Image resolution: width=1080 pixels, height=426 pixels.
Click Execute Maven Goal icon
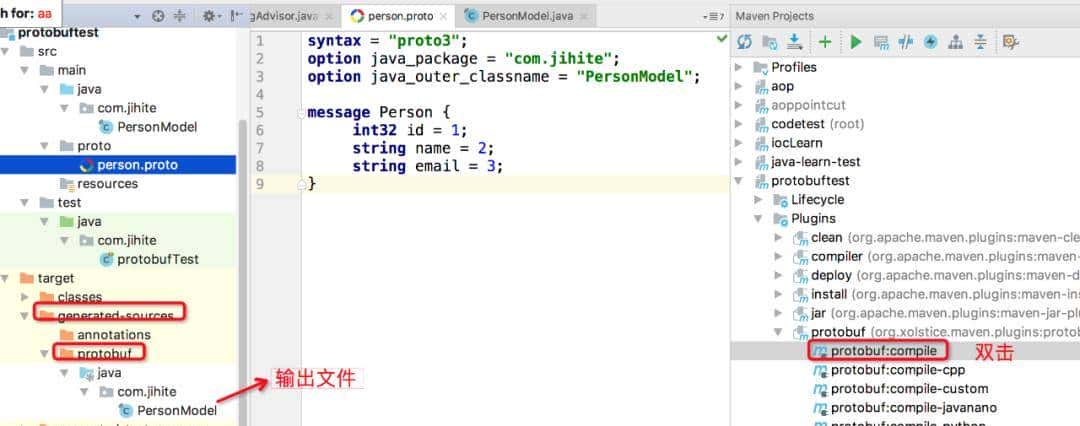[881, 42]
